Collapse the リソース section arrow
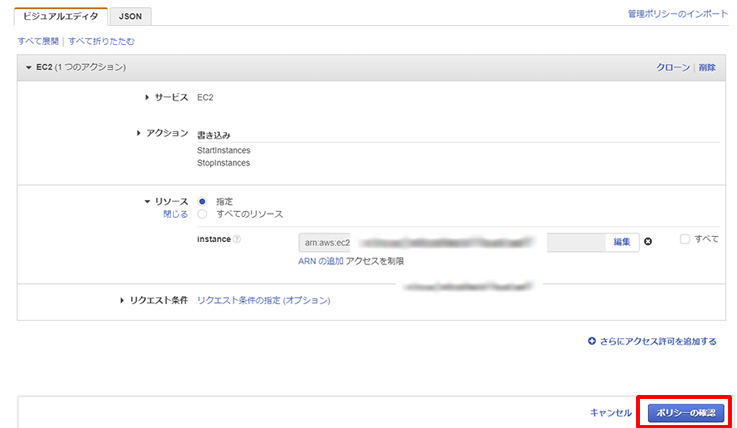This screenshot has width=737, height=428. coord(147,202)
